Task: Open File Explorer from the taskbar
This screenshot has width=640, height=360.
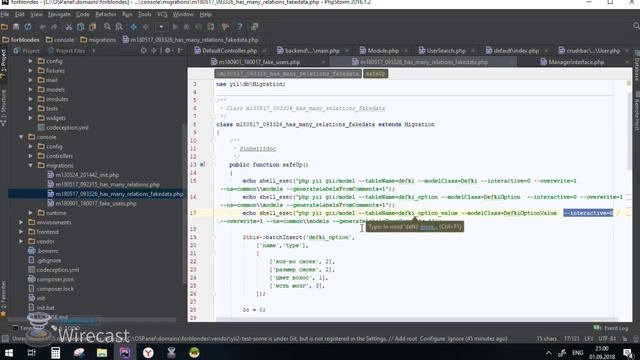Action: pyautogui.click(x=102, y=353)
